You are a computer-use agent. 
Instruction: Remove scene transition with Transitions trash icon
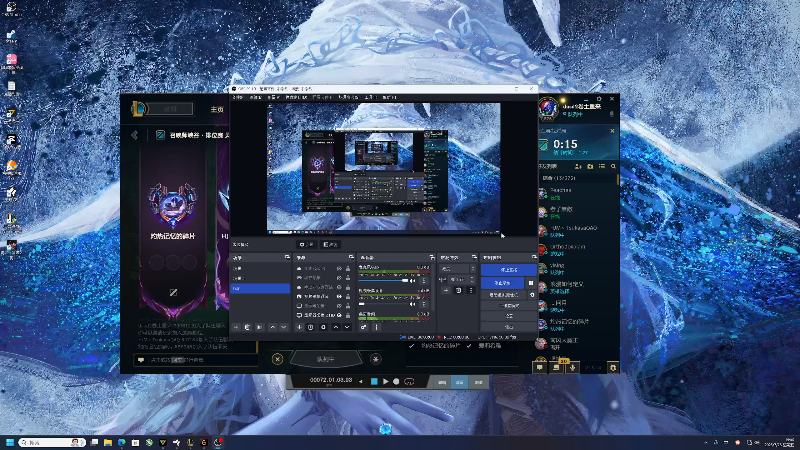[458, 290]
